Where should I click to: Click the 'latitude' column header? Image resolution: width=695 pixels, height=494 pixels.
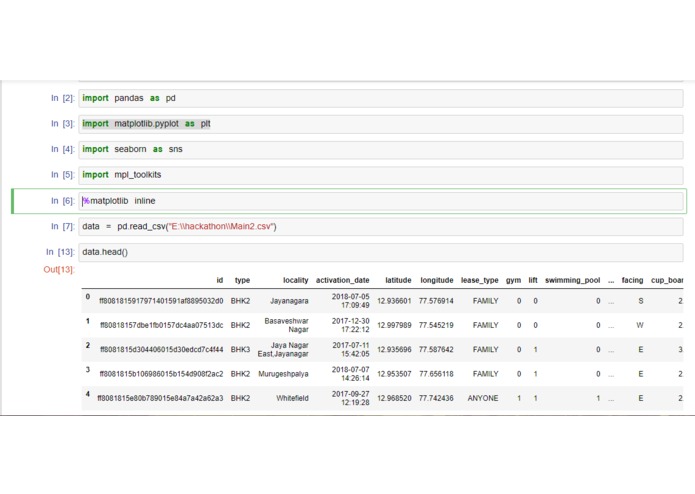(x=398, y=280)
